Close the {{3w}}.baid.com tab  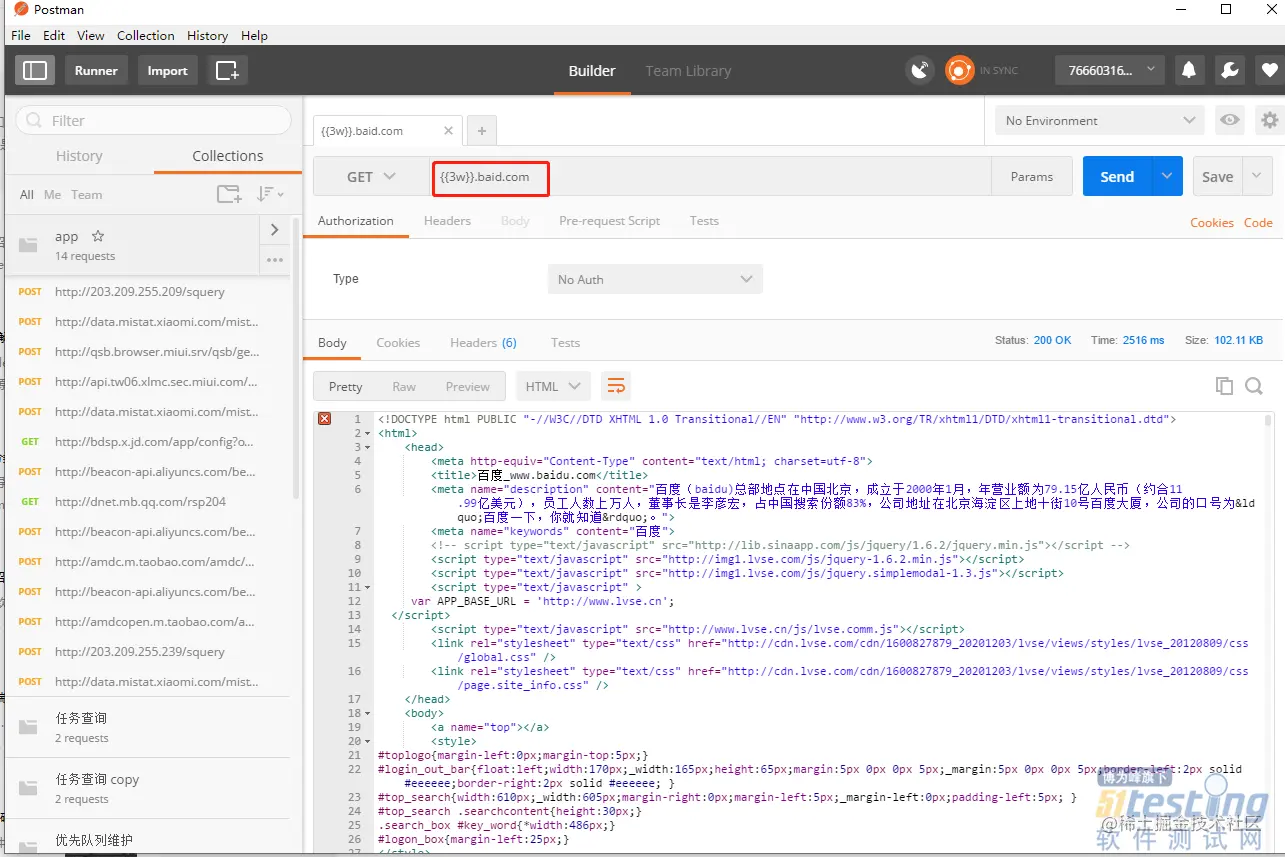[x=448, y=131]
